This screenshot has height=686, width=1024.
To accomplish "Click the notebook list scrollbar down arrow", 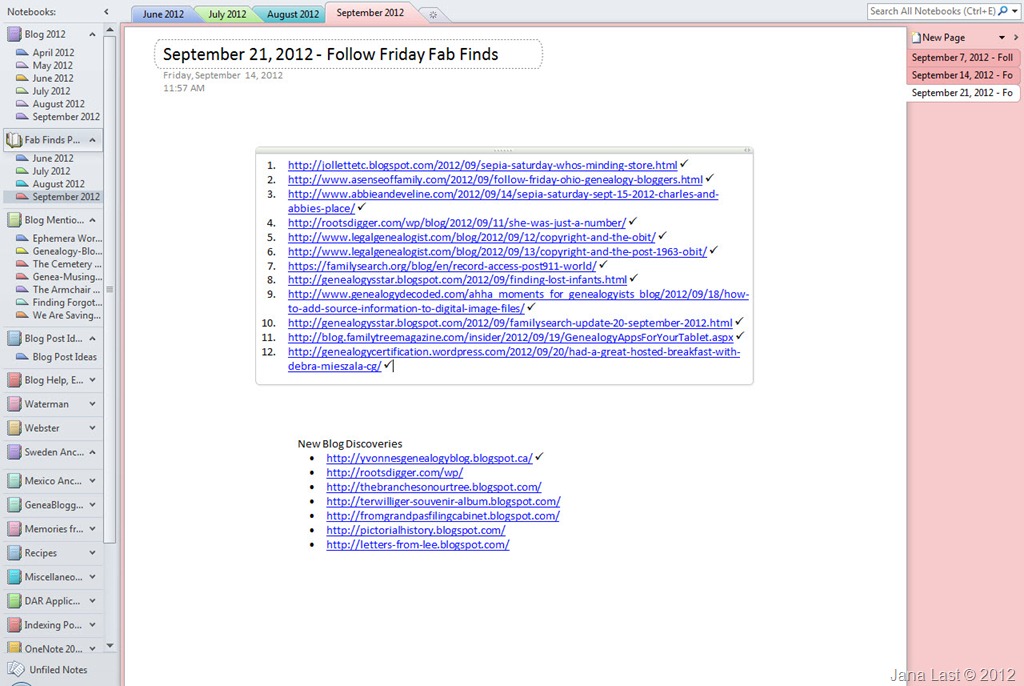I will point(110,645).
